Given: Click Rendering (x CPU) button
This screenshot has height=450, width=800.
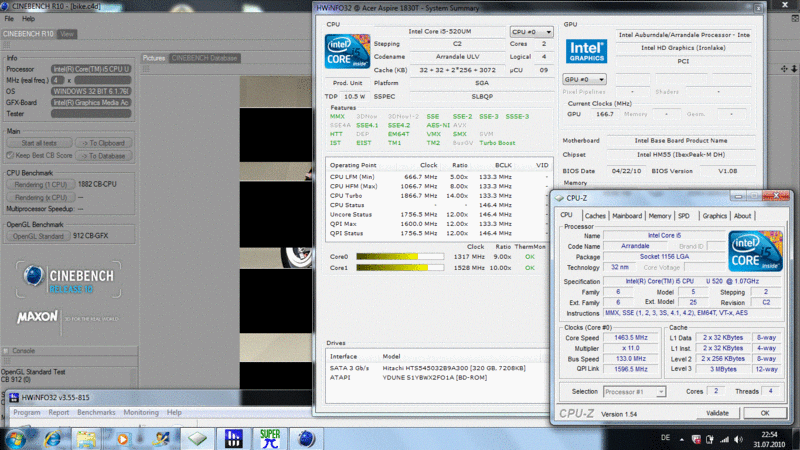Looking at the screenshot, I should tap(41, 197).
